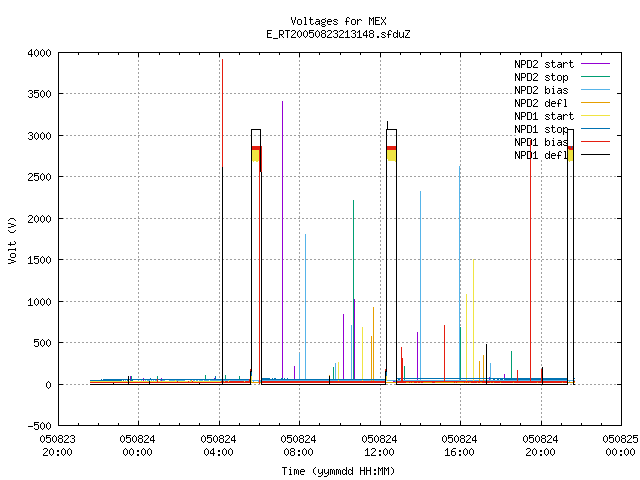Click the "050824 00:00" x-axis tick label
Screen dimensions: 640x480
click(138, 446)
